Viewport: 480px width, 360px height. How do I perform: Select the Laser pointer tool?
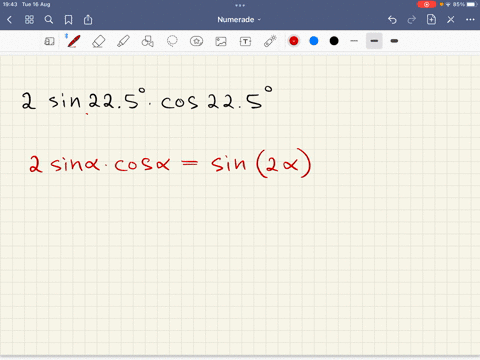pyautogui.click(x=270, y=41)
